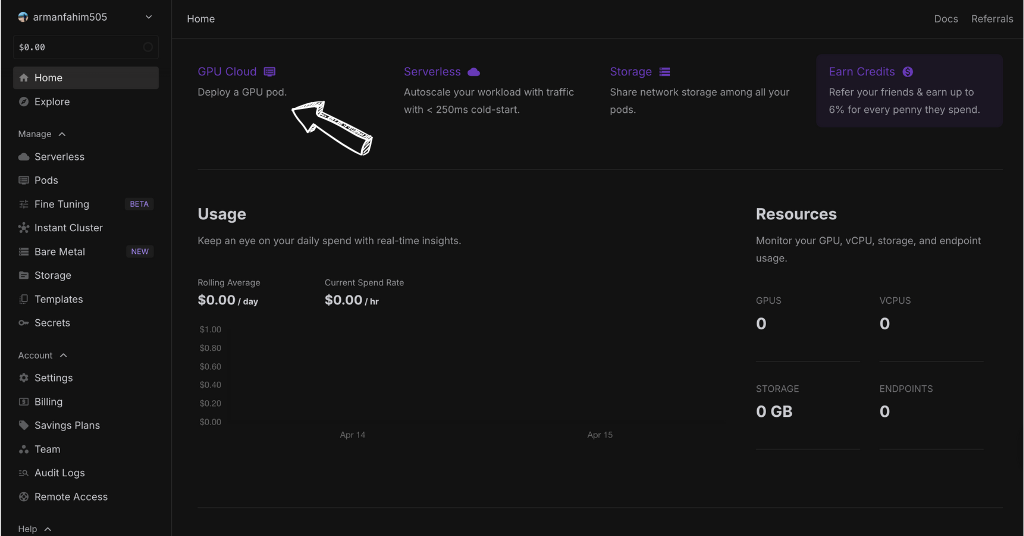Click the Remote Access icon
Image resolution: width=1024 pixels, height=536 pixels.
click(x=24, y=497)
